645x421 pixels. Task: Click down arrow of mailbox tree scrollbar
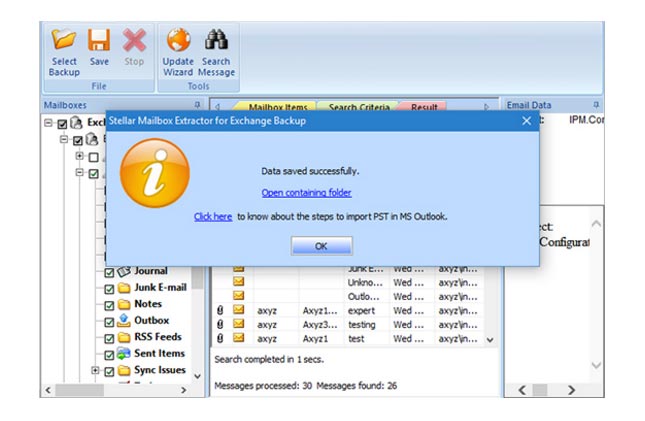point(197,376)
